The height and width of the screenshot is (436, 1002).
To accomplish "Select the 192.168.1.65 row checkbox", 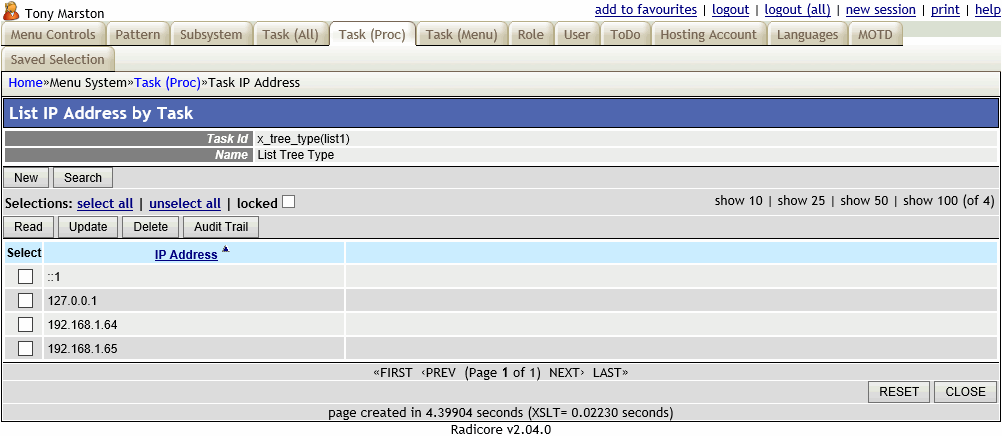I will (x=26, y=348).
